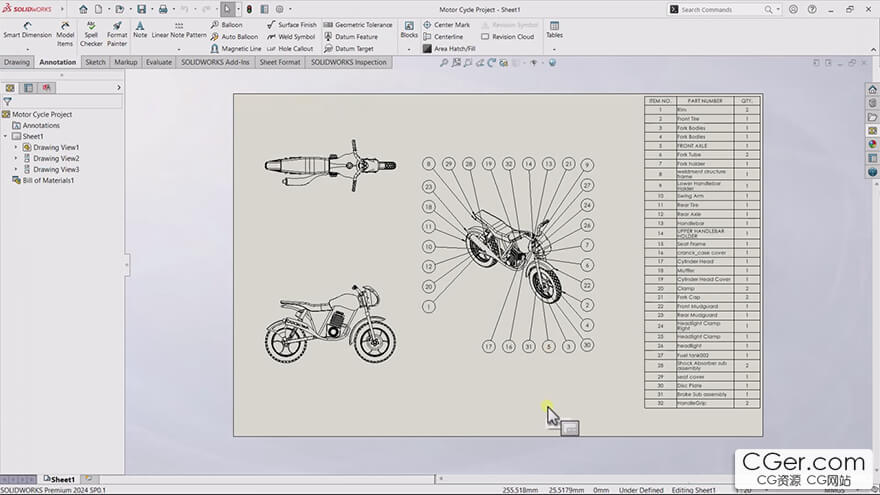This screenshot has height=495, width=880.
Task: Expand Drawing View1 in the tree
Action: (x=16, y=147)
